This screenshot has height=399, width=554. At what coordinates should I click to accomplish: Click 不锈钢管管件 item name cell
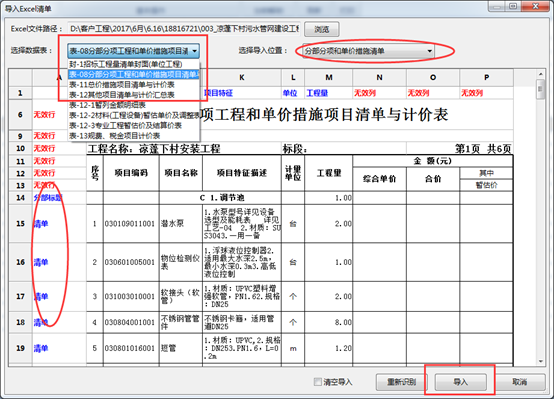point(181,322)
